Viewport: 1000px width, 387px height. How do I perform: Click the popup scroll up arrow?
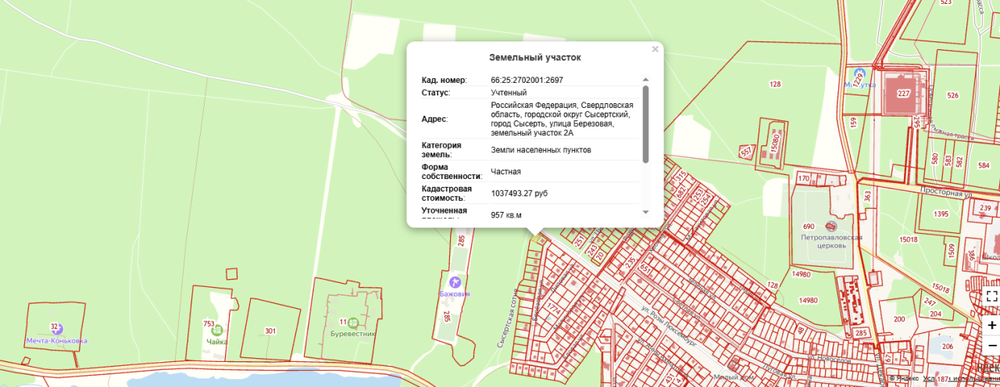click(645, 80)
